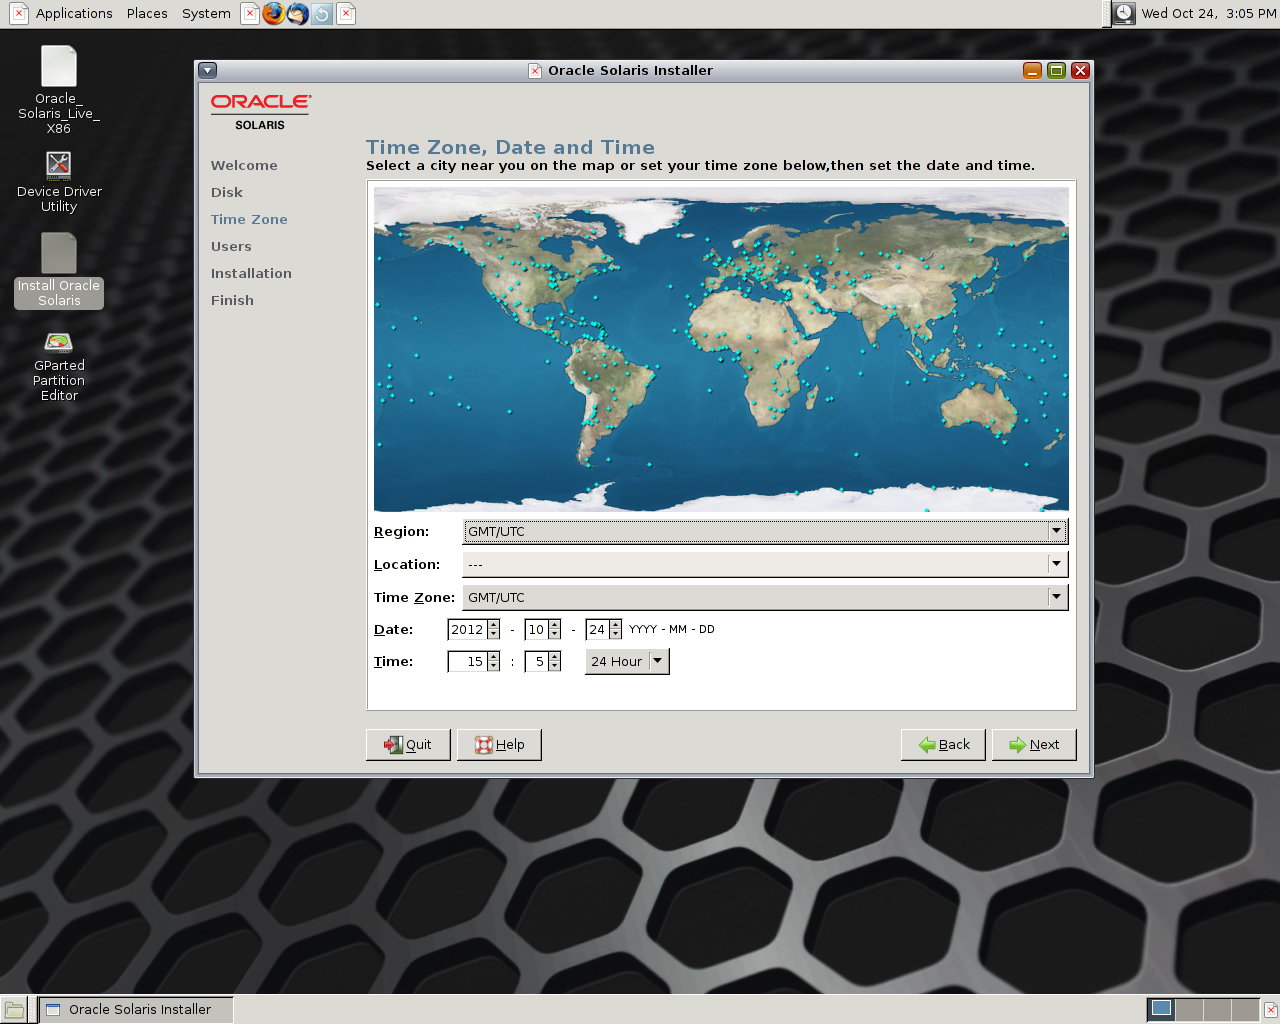Open the Applications menu

74,14
